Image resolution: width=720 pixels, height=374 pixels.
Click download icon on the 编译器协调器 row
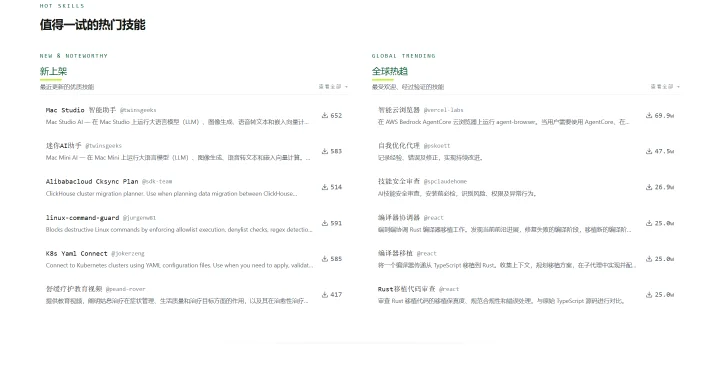pyautogui.click(x=649, y=223)
